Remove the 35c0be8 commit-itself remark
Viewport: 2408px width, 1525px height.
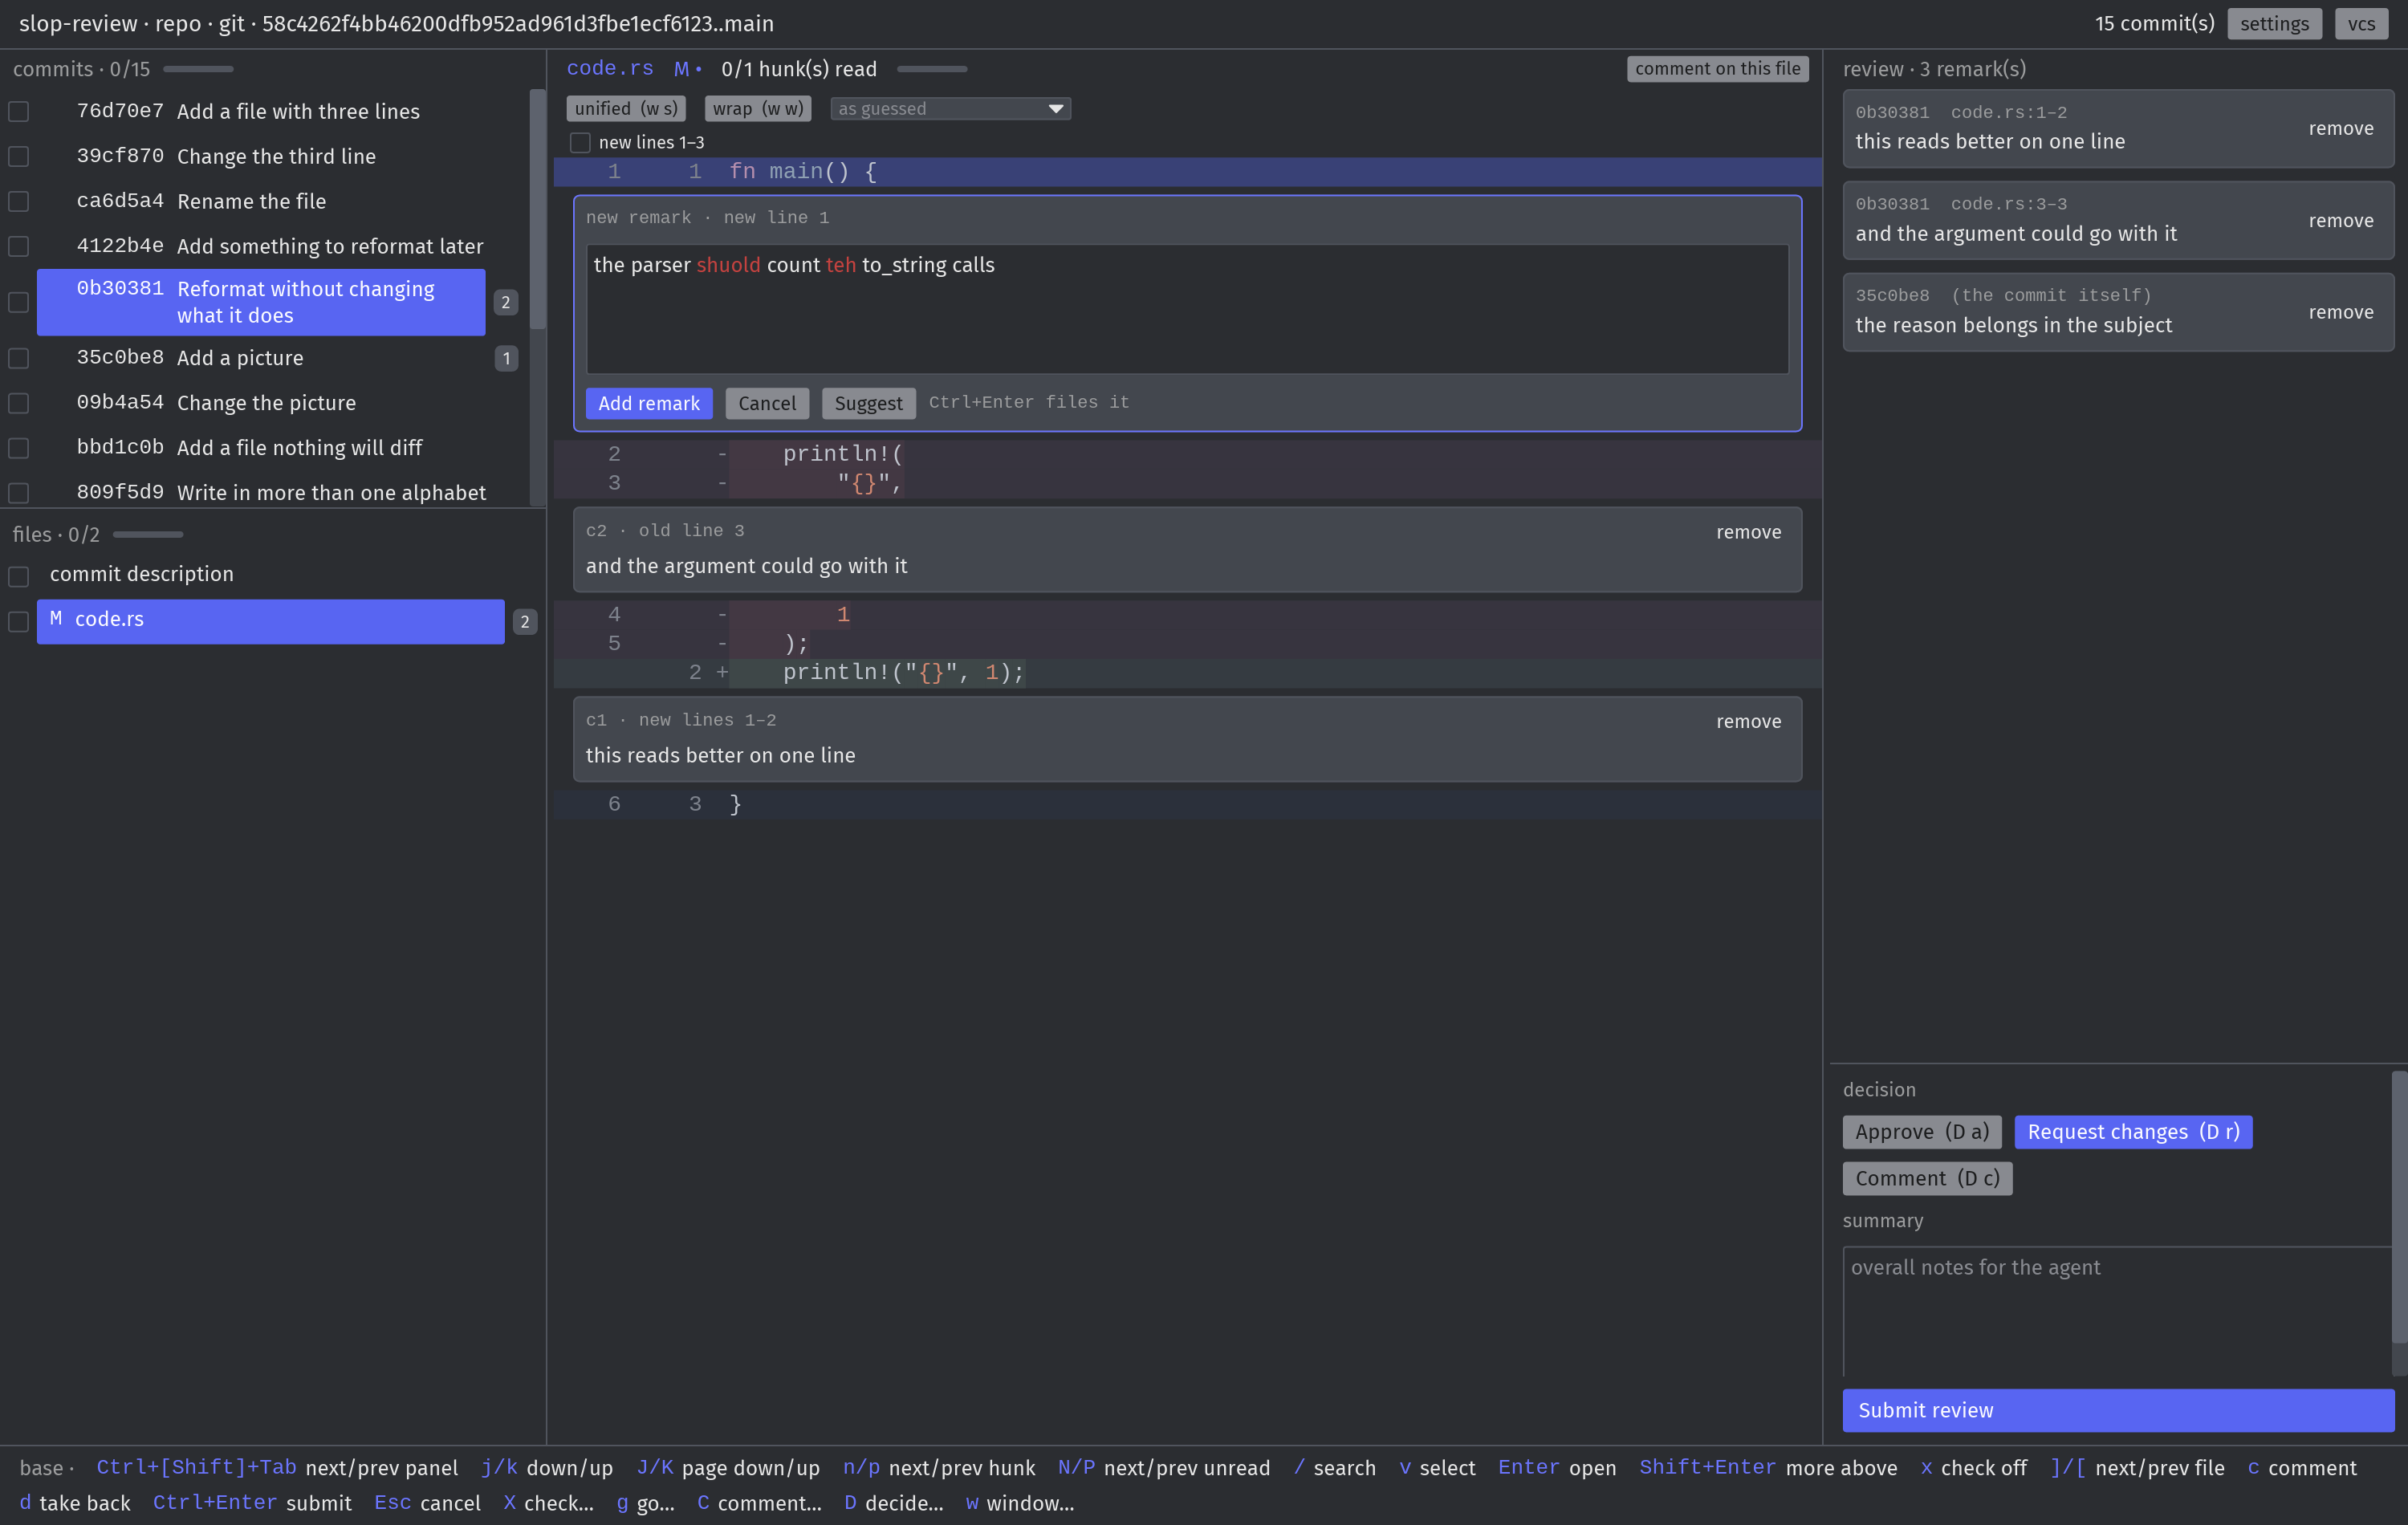pos(2341,312)
